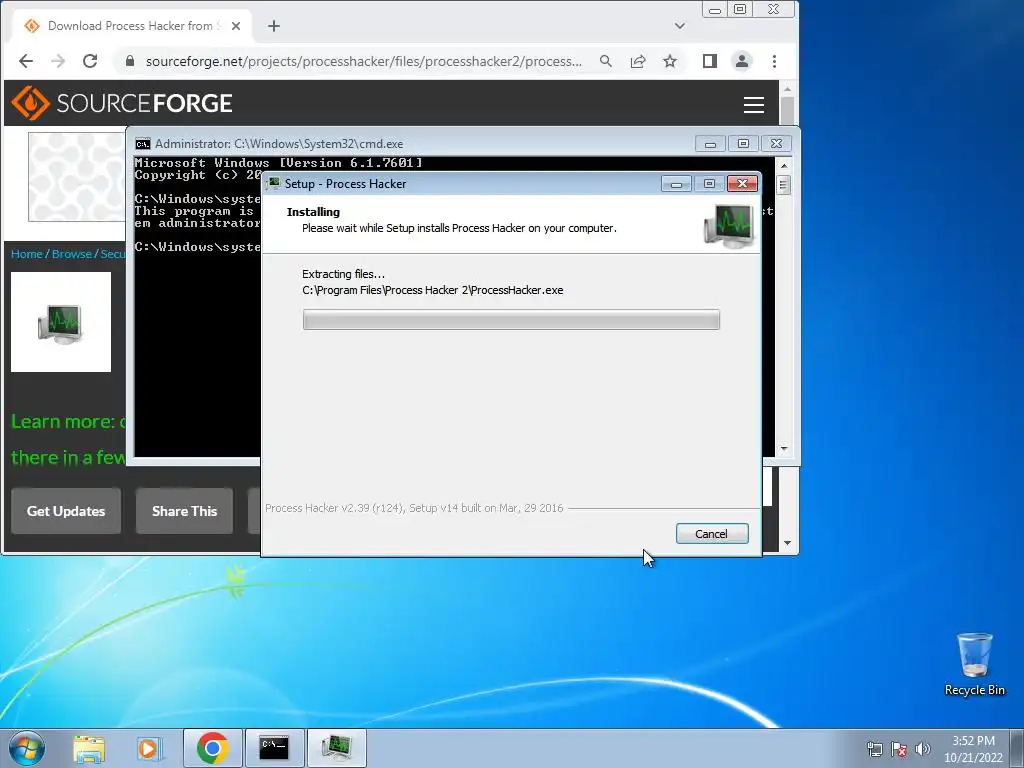
Task: Open Chrome three-dot menu
Action: coord(775,61)
